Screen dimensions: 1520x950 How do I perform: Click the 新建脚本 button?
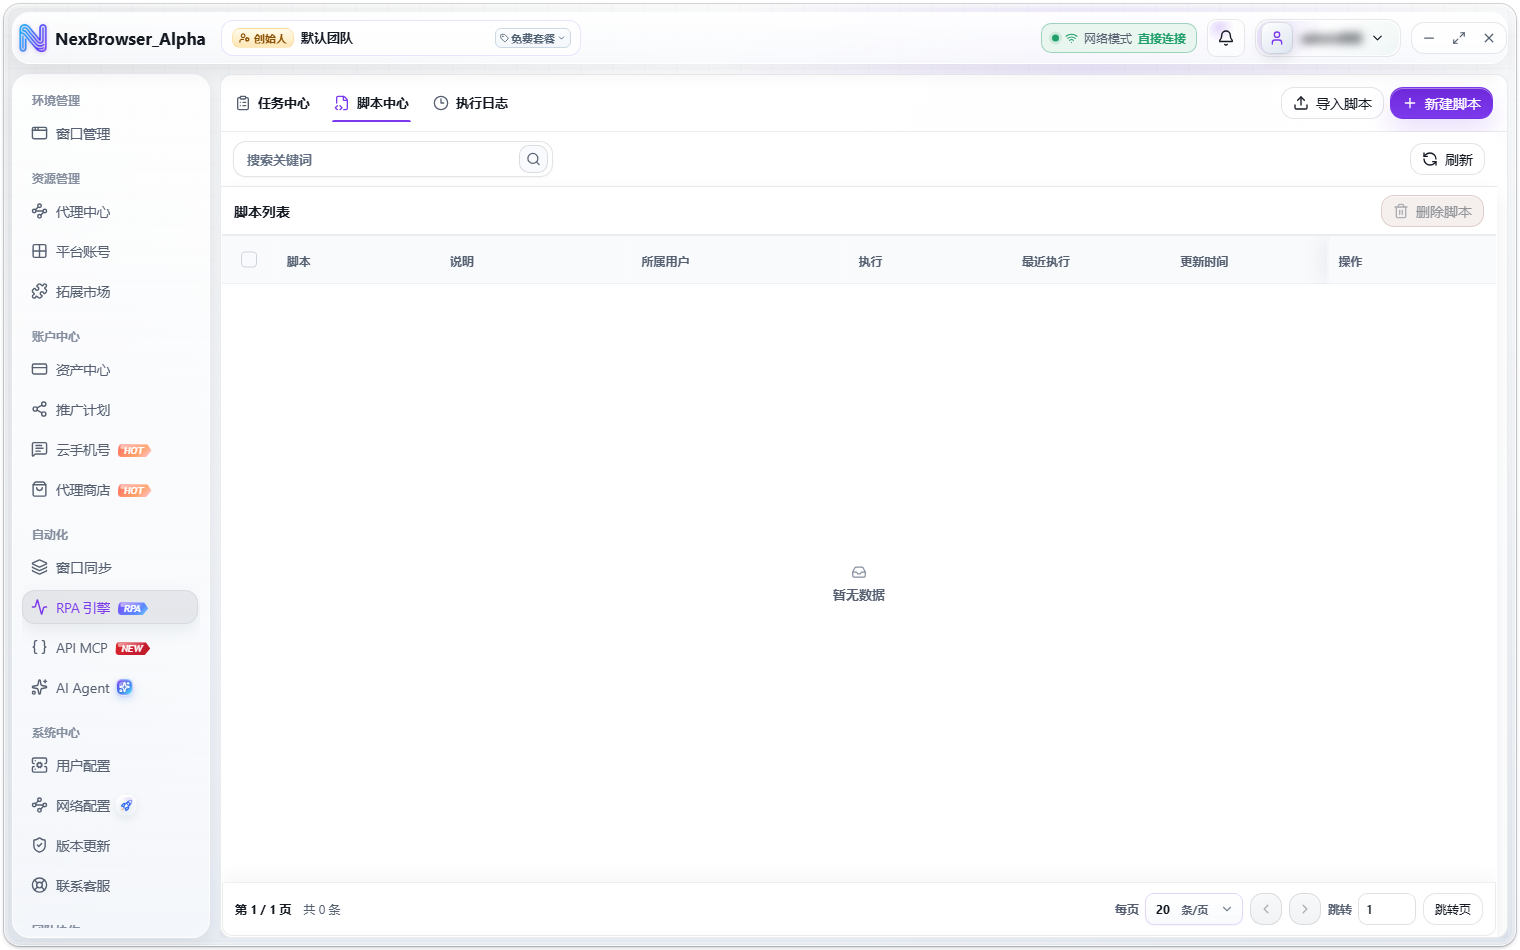pos(1441,103)
